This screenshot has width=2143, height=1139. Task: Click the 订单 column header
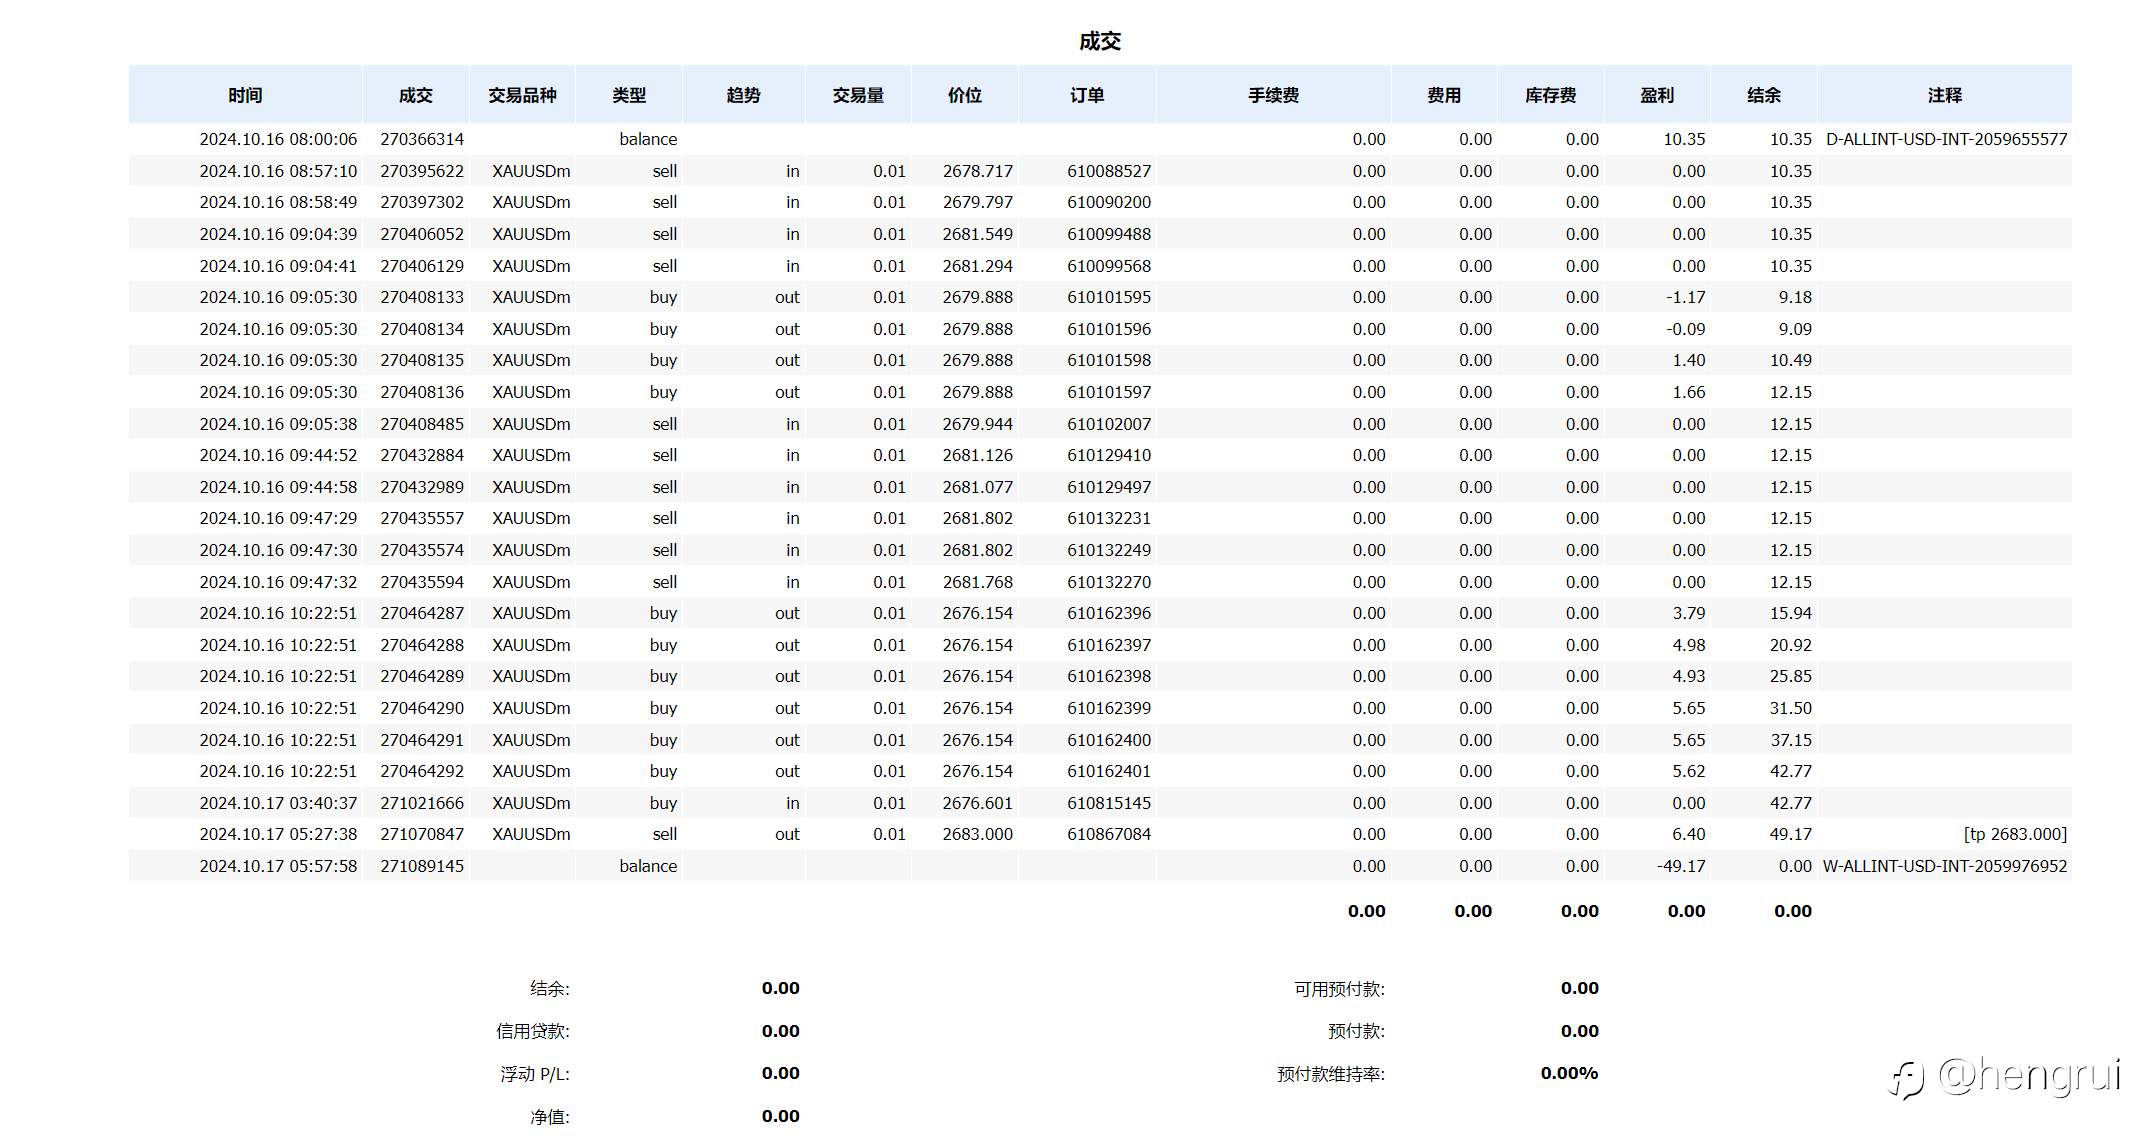1087,95
